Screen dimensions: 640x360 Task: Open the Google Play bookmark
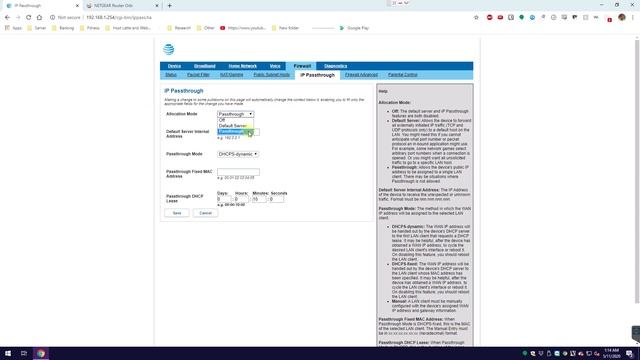[354, 28]
